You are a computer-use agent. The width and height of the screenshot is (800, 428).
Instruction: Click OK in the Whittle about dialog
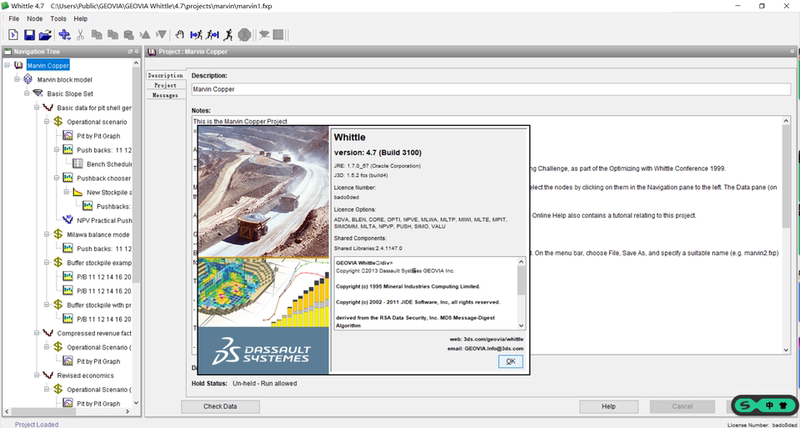pyautogui.click(x=510, y=361)
